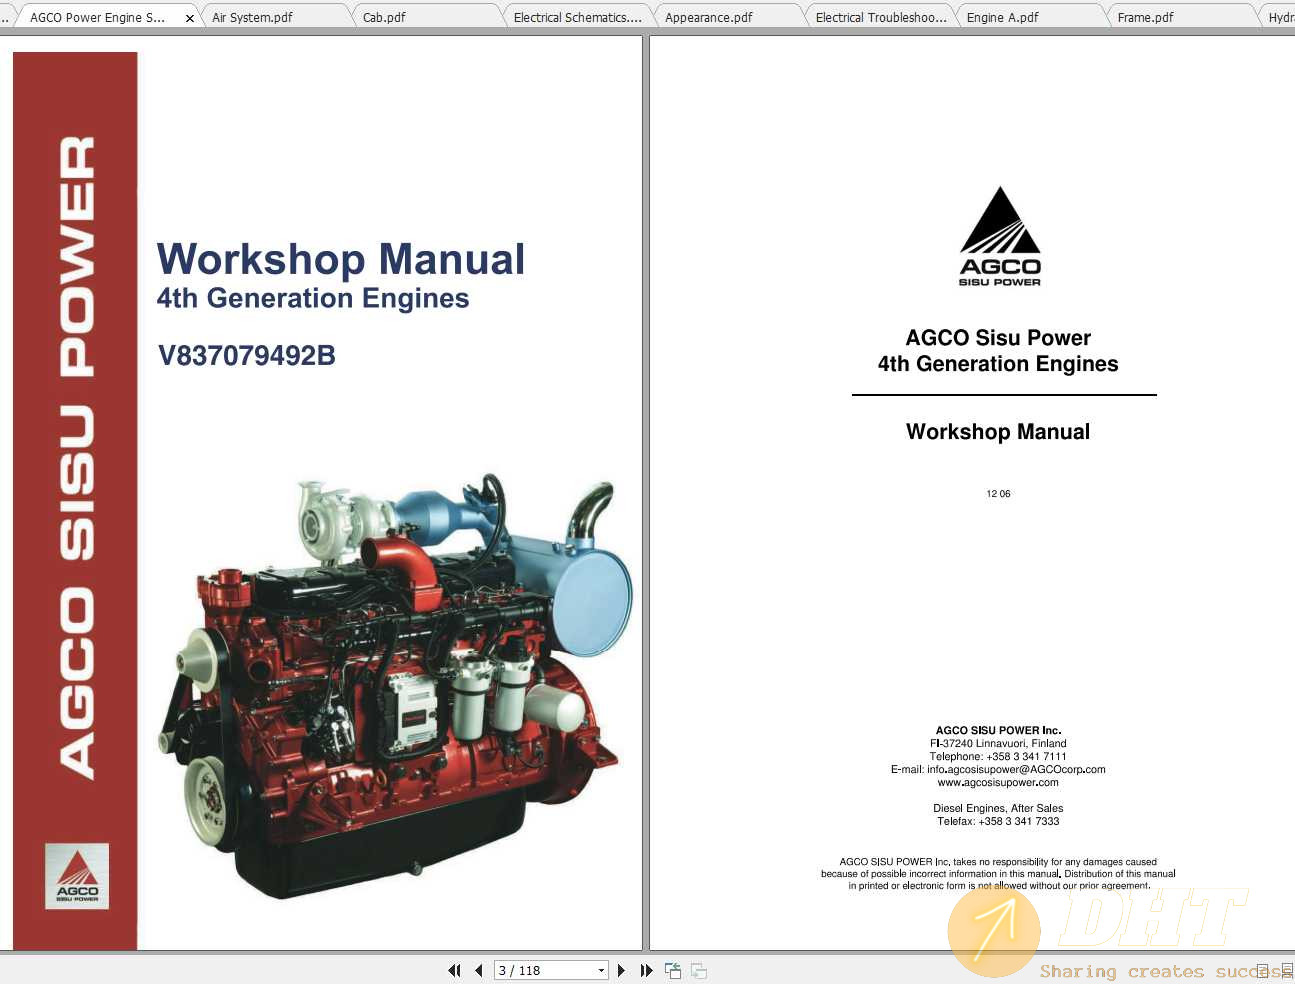Click the '12 06' date text
Image resolution: width=1295 pixels, height=984 pixels.
[x=998, y=494]
